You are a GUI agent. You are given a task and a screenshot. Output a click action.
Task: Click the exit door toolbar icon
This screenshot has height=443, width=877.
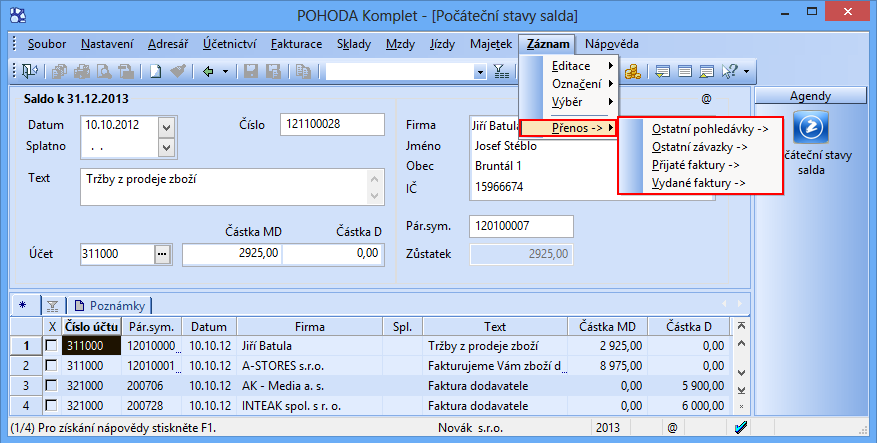click(x=29, y=72)
